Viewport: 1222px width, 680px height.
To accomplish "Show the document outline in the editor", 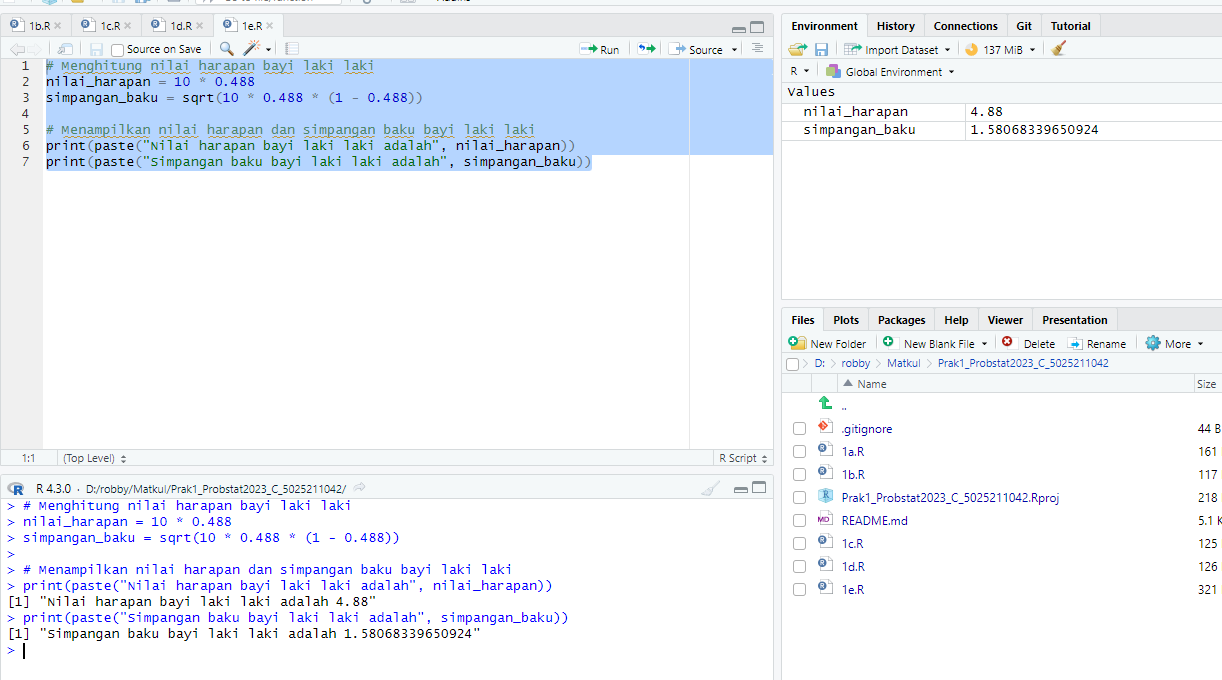I will point(757,48).
